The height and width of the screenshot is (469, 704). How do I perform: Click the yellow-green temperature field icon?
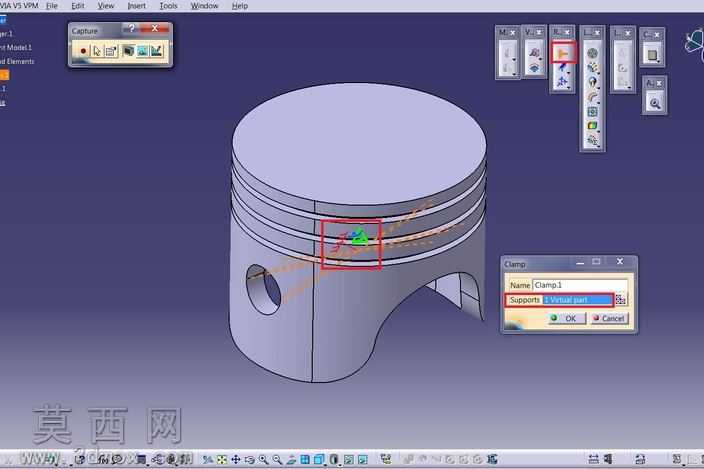pyautogui.click(x=592, y=125)
